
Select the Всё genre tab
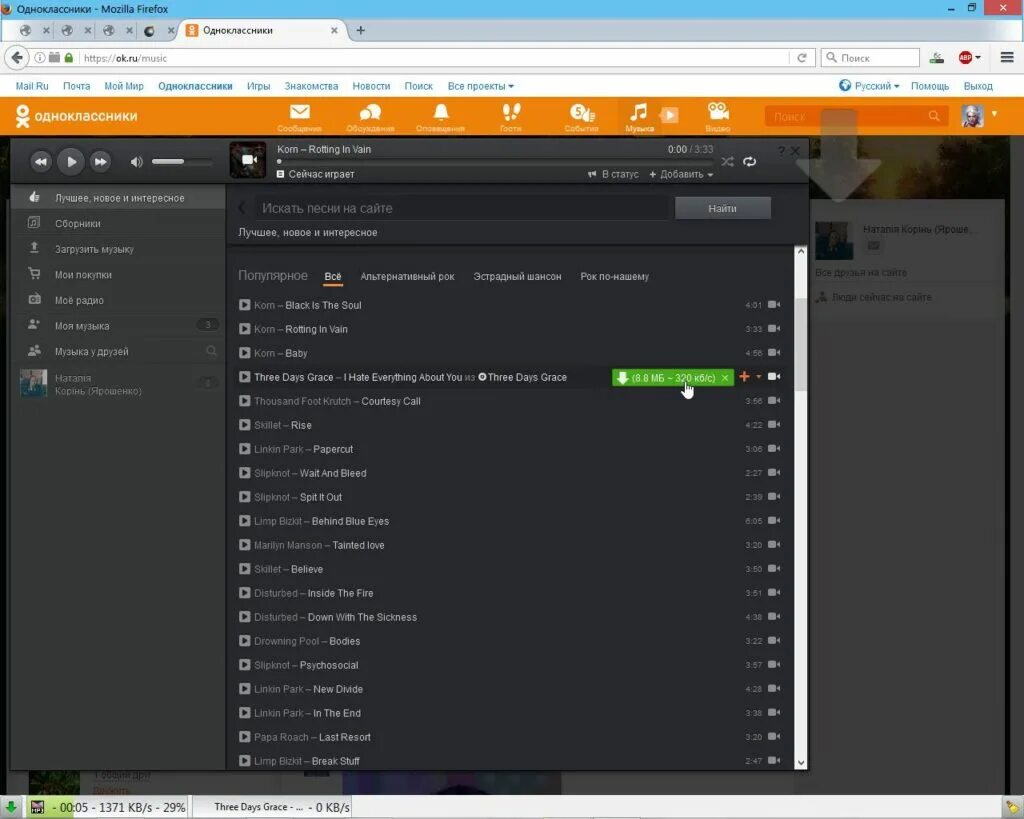(333, 276)
